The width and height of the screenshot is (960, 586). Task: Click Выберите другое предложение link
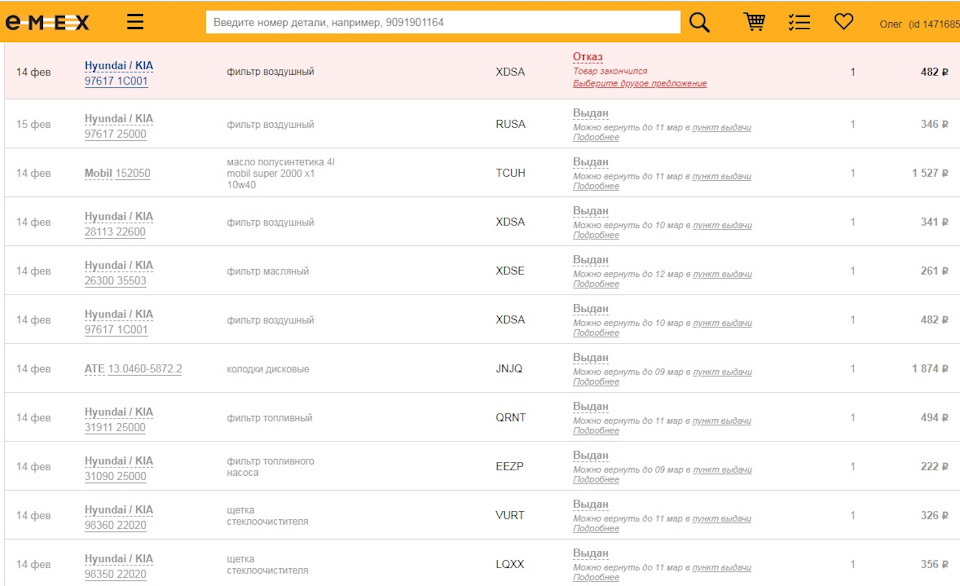point(640,83)
